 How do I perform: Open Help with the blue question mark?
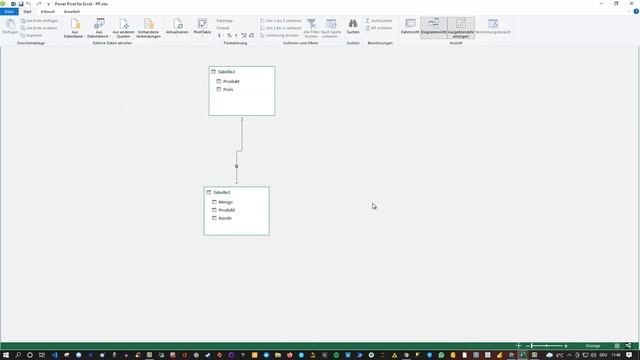coord(636,11)
